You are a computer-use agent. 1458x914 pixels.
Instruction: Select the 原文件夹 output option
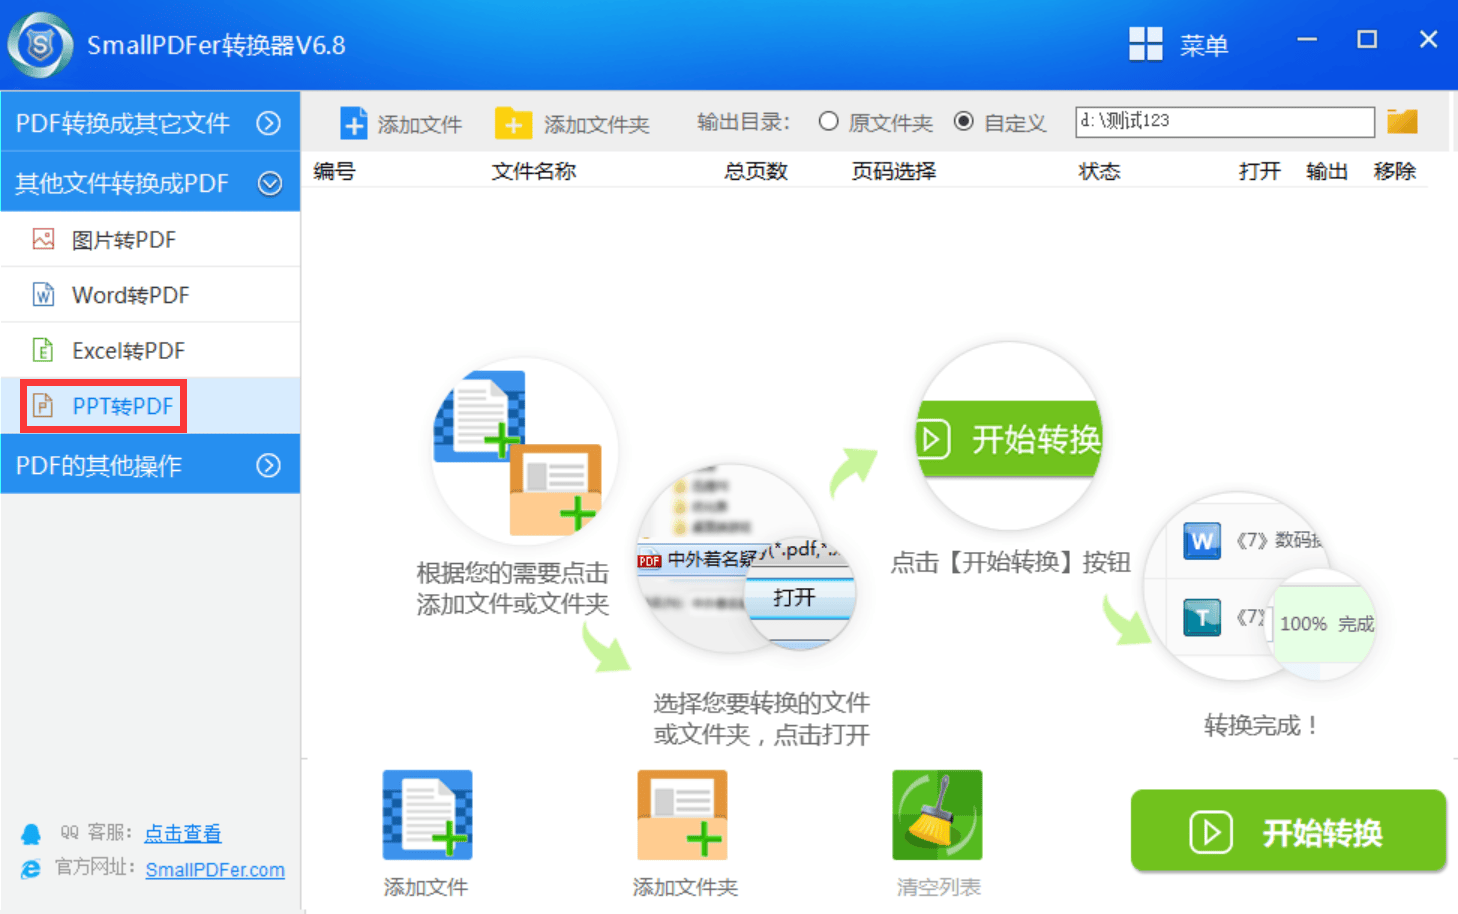point(829,121)
